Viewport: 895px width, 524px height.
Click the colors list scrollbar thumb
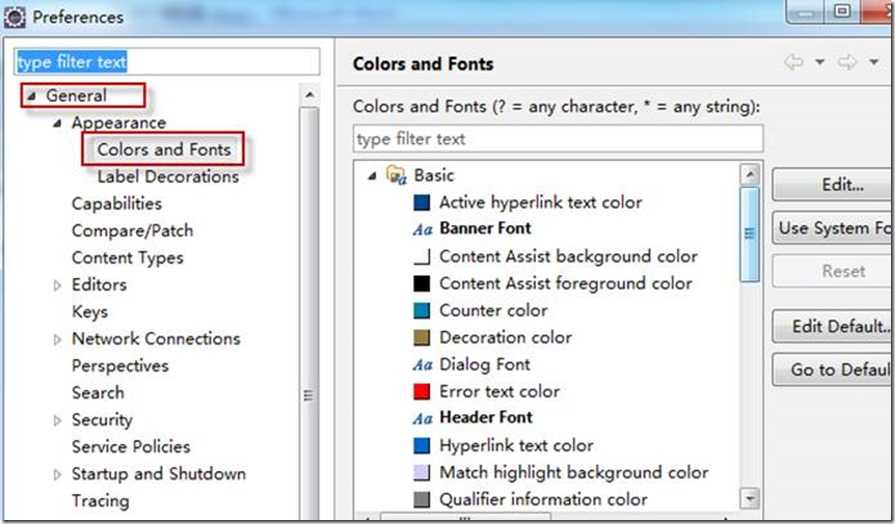click(x=749, y=234)
